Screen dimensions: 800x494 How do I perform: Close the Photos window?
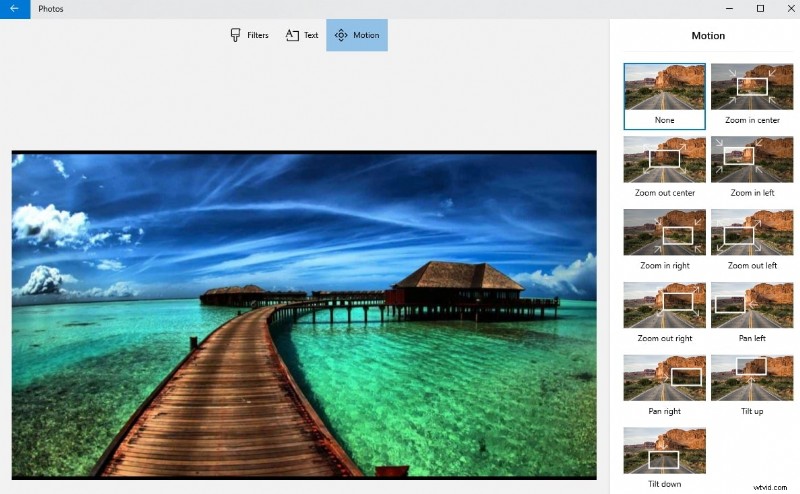790,9
